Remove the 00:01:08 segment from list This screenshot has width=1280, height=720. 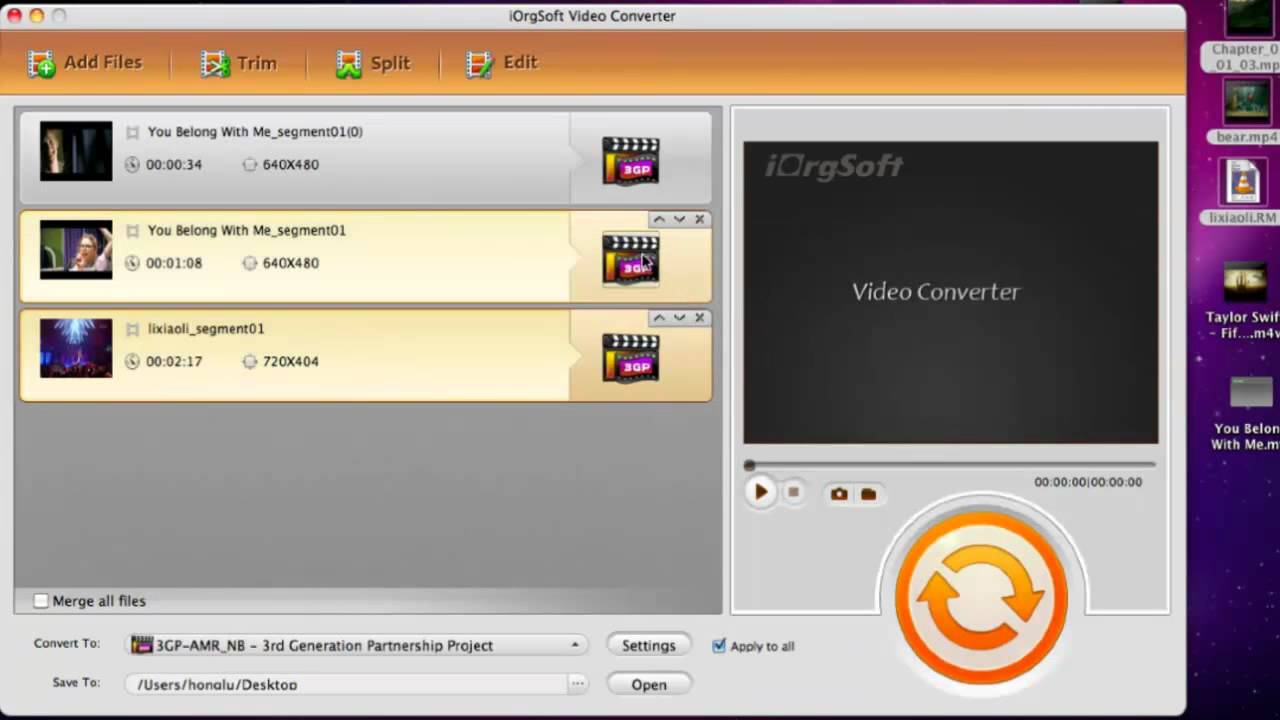coord(699,219)
